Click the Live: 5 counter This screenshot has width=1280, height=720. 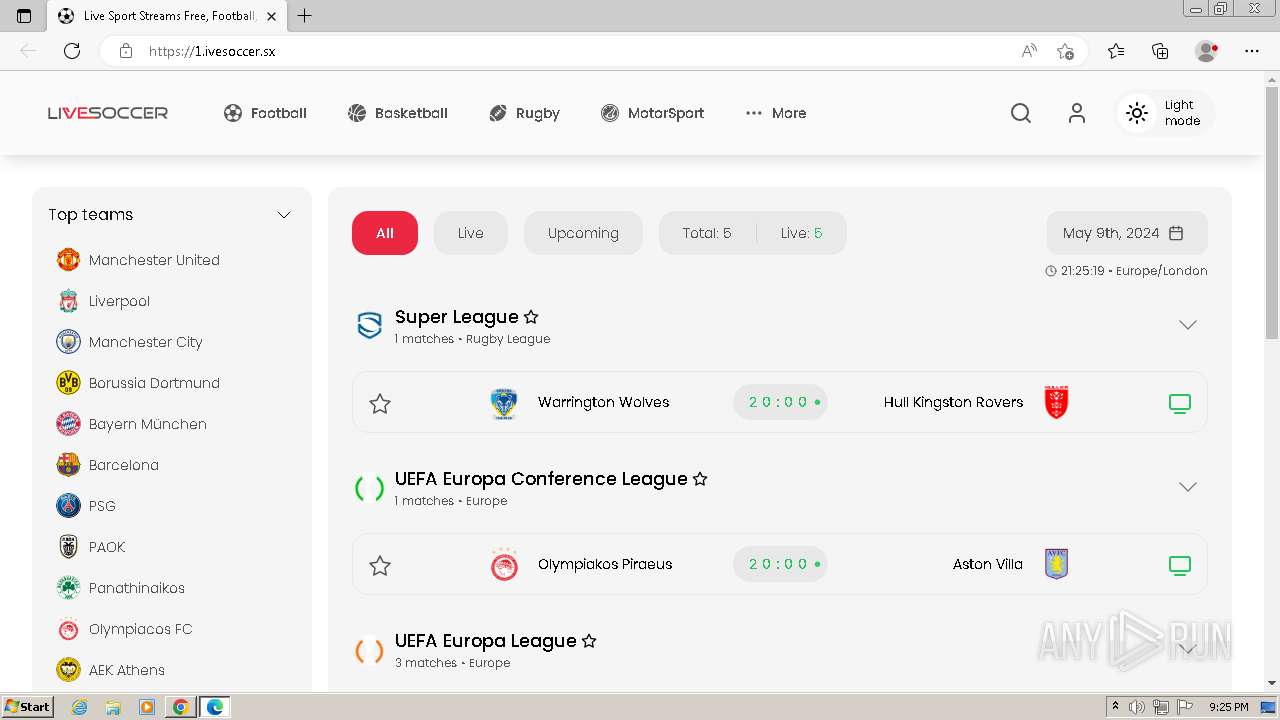(802, 233)
